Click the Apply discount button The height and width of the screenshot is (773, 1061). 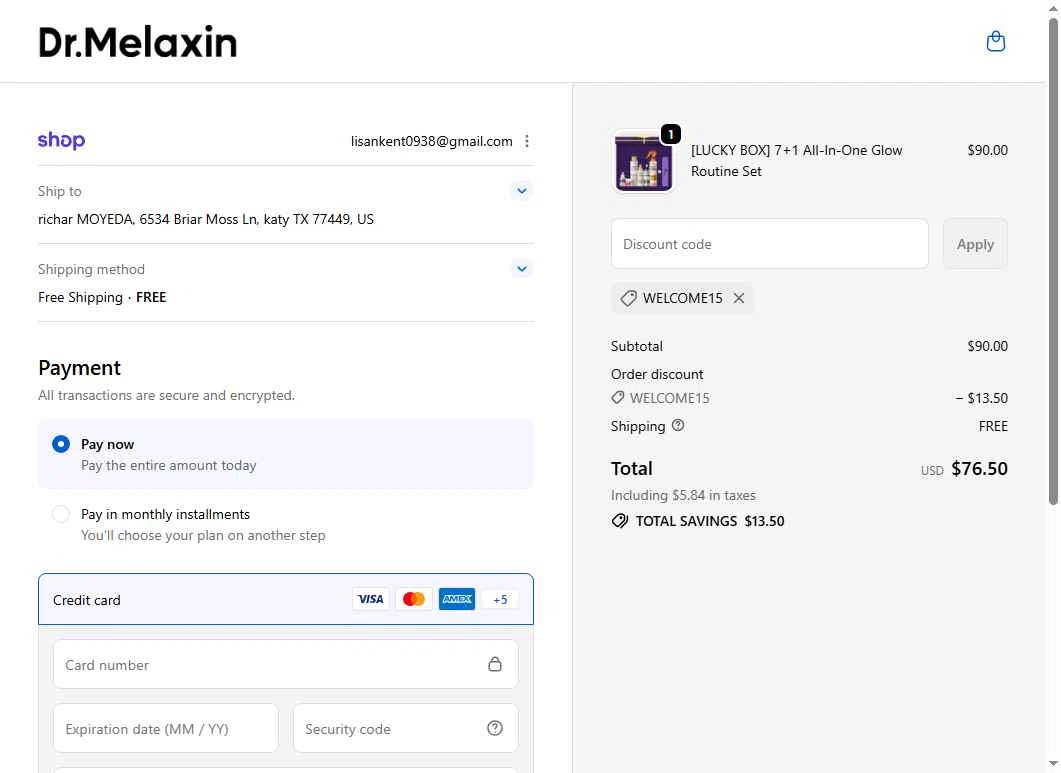975,244
